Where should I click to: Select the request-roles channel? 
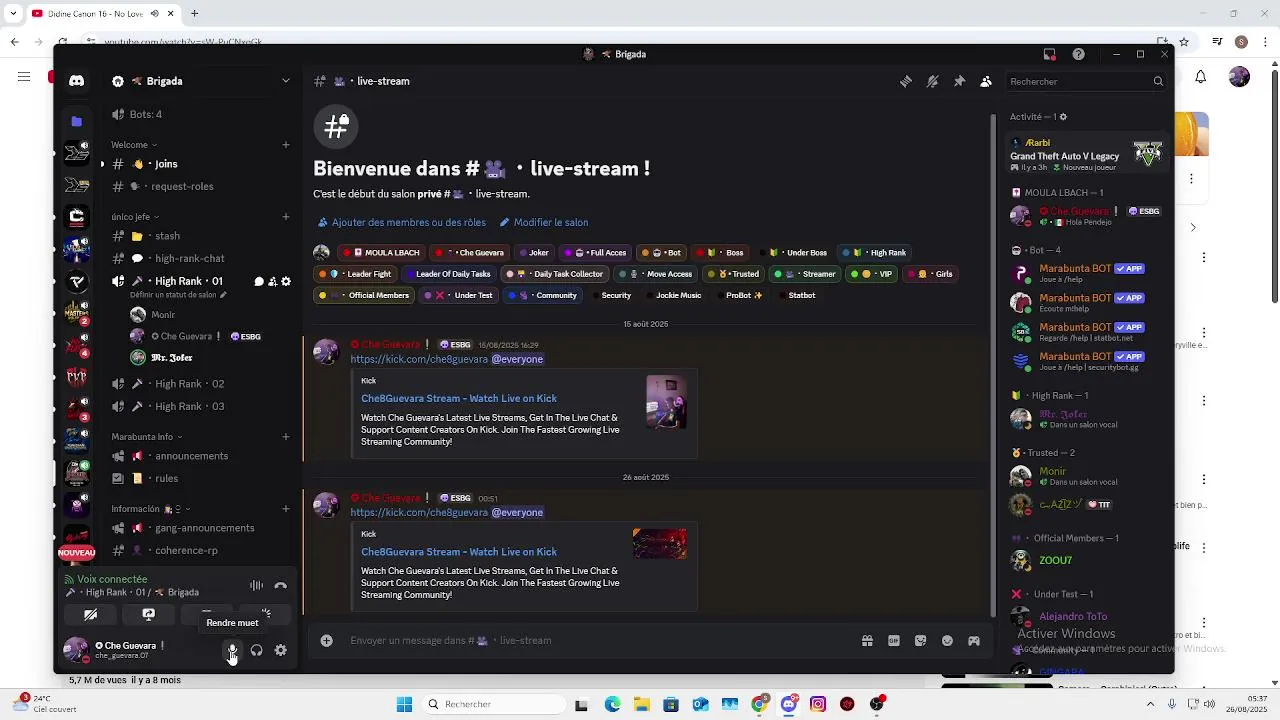click(x=198, y=186)
